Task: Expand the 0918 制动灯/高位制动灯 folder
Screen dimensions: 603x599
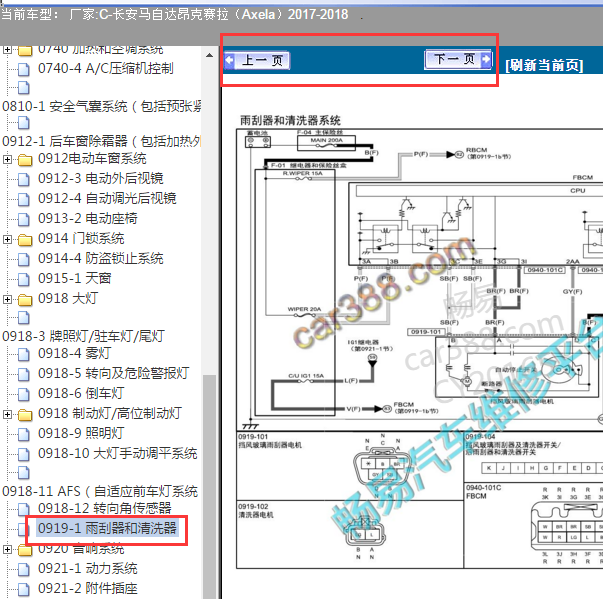Action: 7,414
